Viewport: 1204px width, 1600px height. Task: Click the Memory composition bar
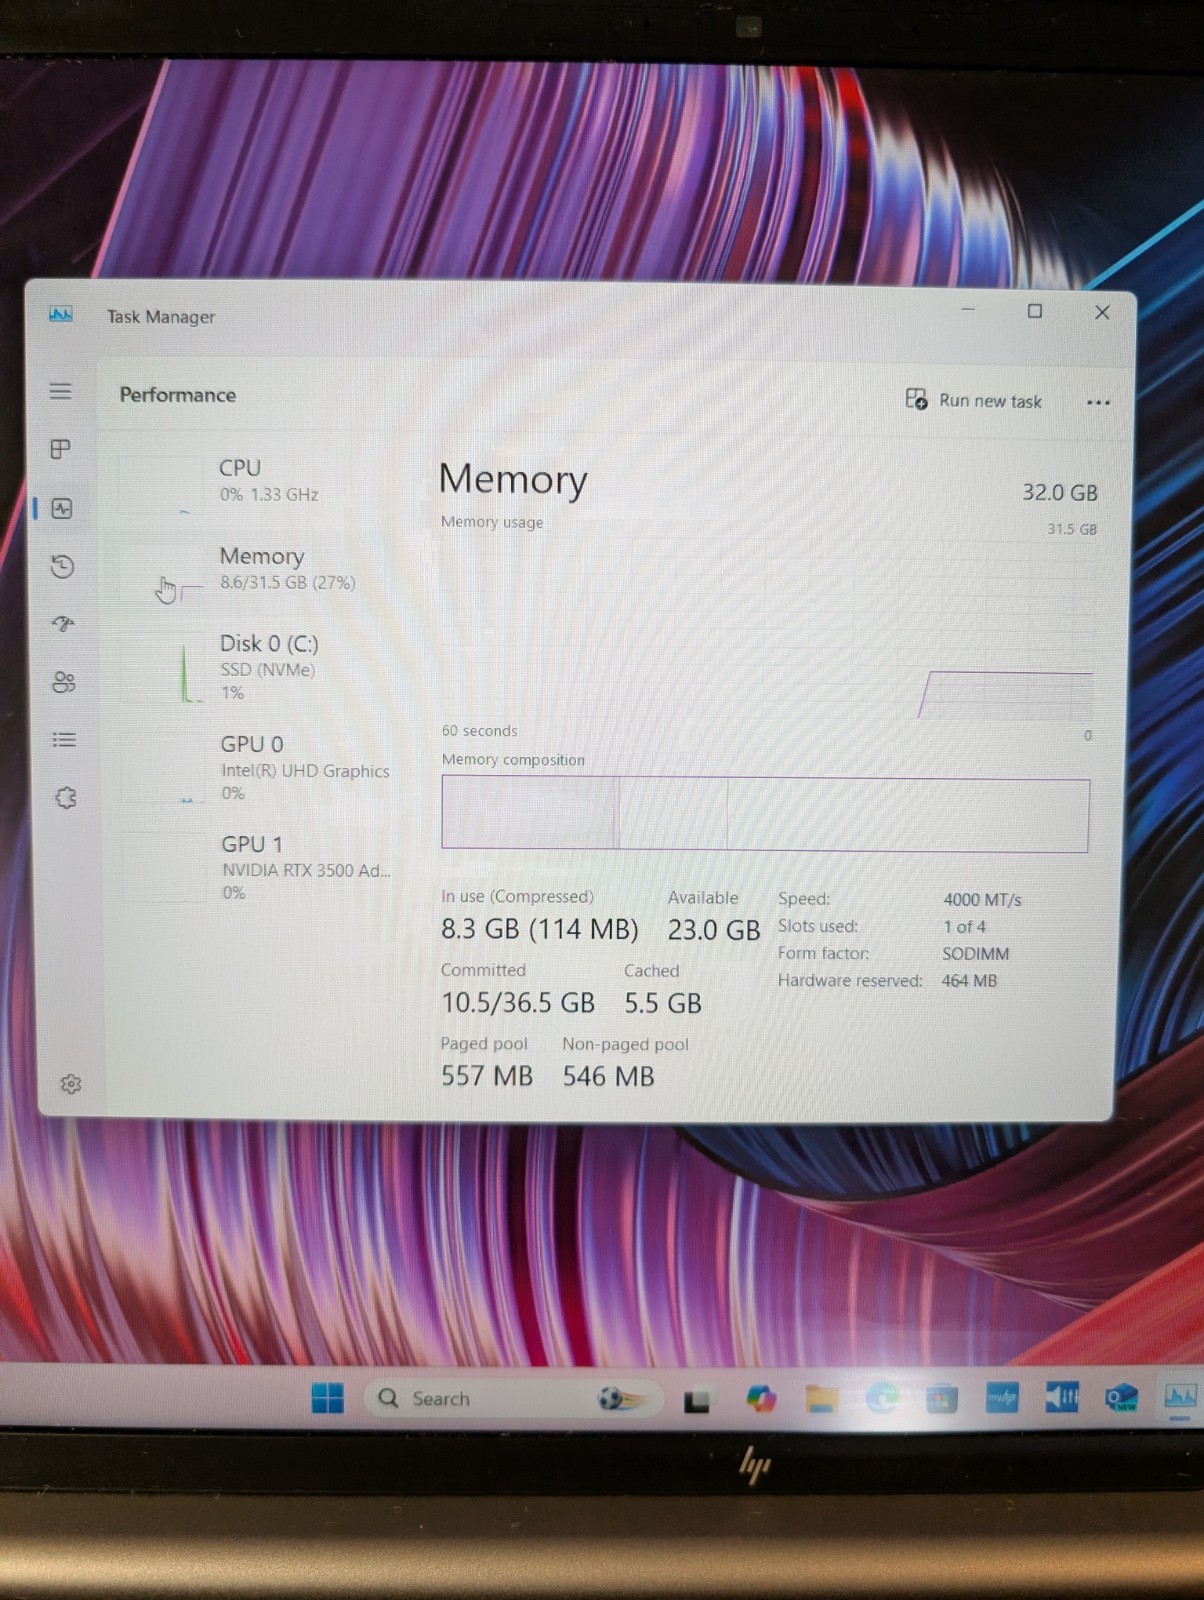(765, 814)
